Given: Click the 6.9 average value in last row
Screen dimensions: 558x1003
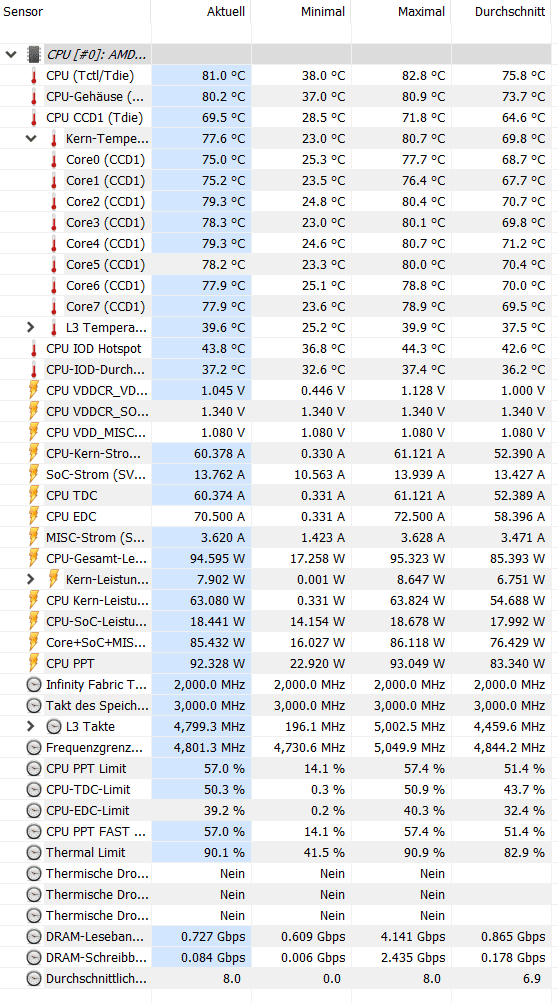Looking at the screenshot, I should [533, 979].
